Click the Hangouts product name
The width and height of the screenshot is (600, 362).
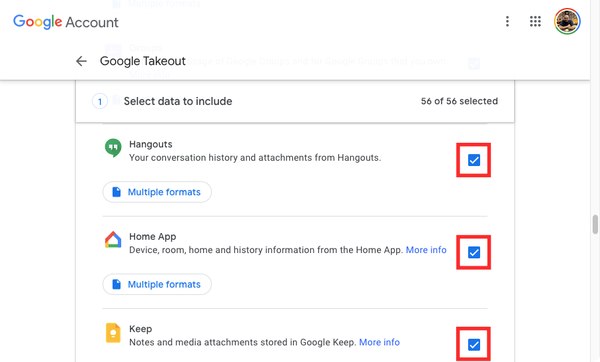click(151, 144)
